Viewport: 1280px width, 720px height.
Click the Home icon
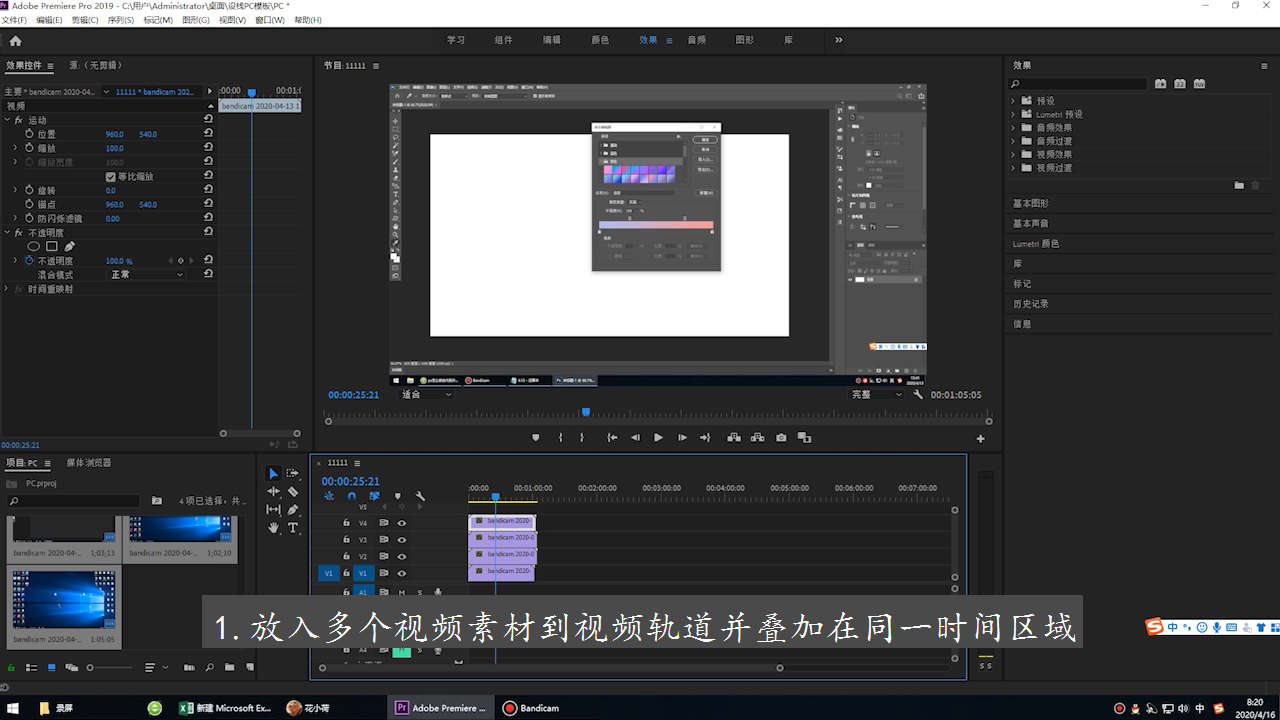pyautogui.click(x=15, y=41)
